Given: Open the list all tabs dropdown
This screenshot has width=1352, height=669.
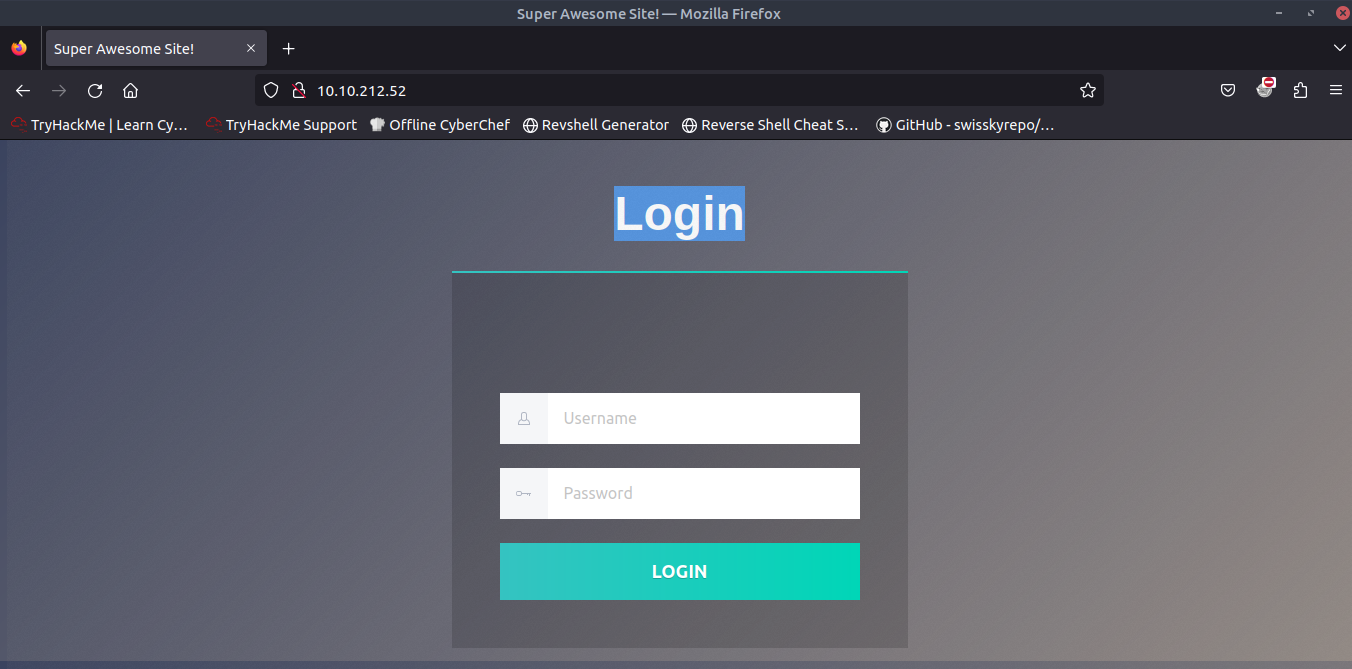Looking at the screenshot, I should [1340, 48].
